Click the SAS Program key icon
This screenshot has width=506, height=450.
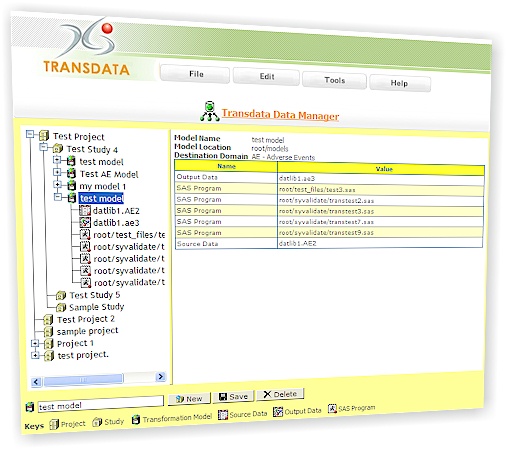click(x=332, y=409)
